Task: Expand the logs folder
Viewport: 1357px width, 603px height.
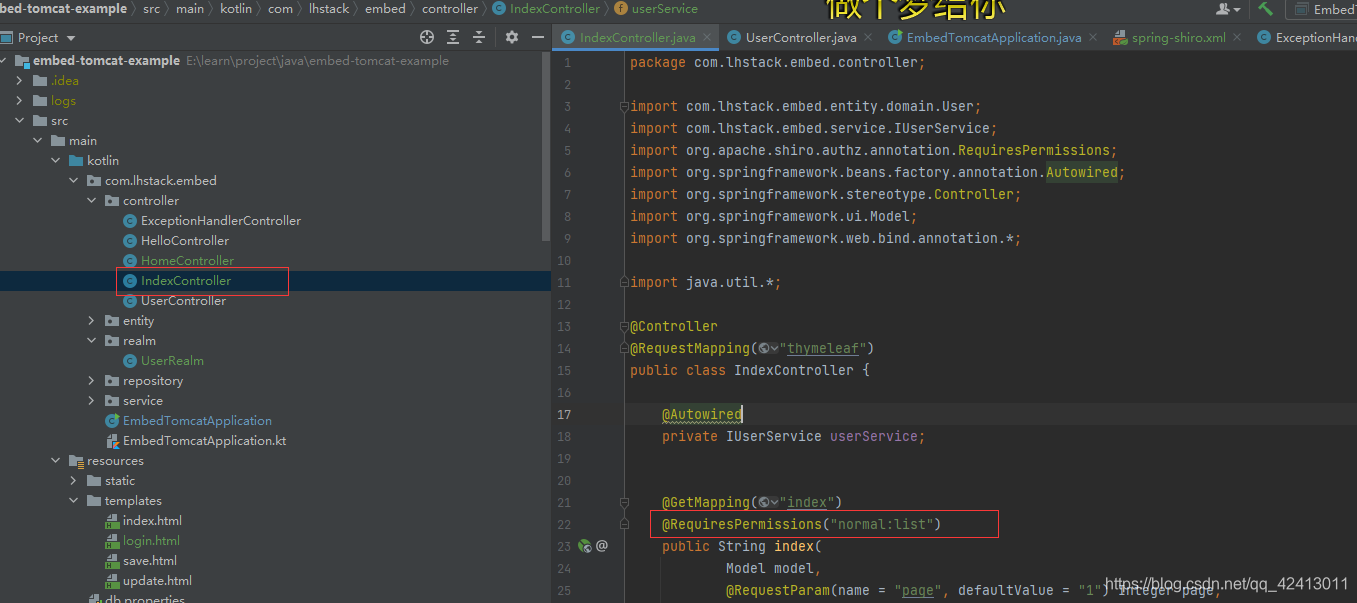Action: click(19, 101)
